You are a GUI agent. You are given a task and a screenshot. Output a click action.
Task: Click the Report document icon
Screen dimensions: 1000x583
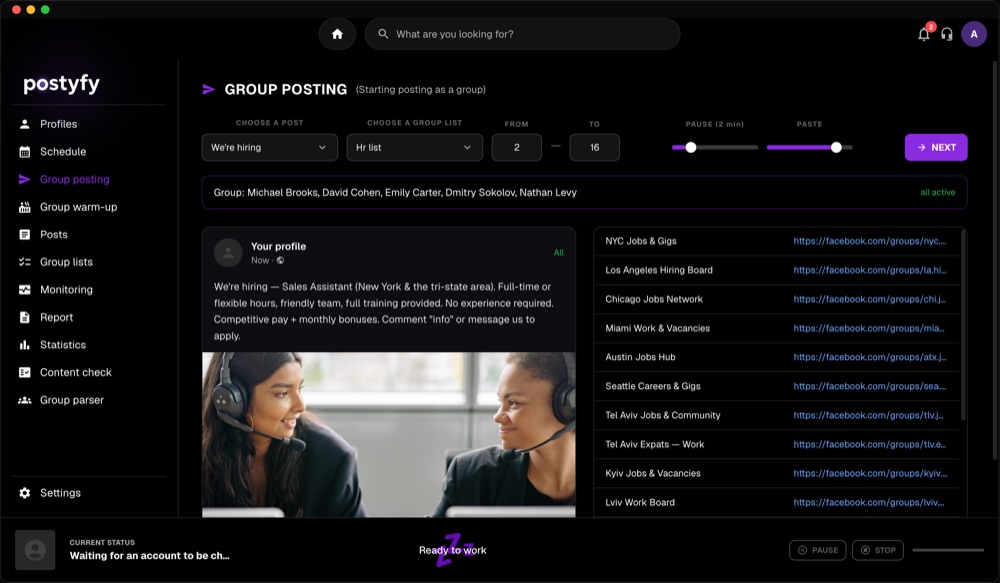point(25,317)
